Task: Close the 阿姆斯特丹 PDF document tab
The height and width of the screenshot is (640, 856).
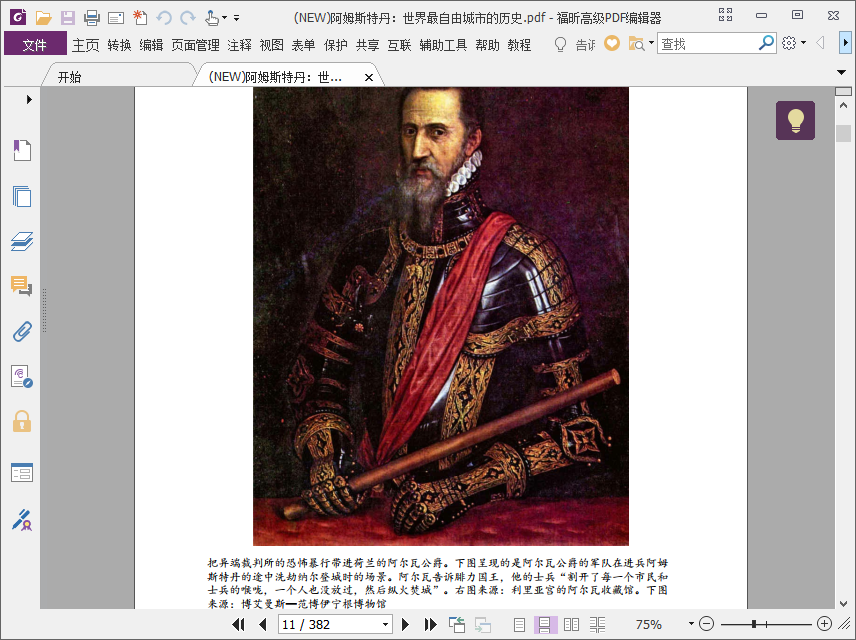Action: pos(369,78)
